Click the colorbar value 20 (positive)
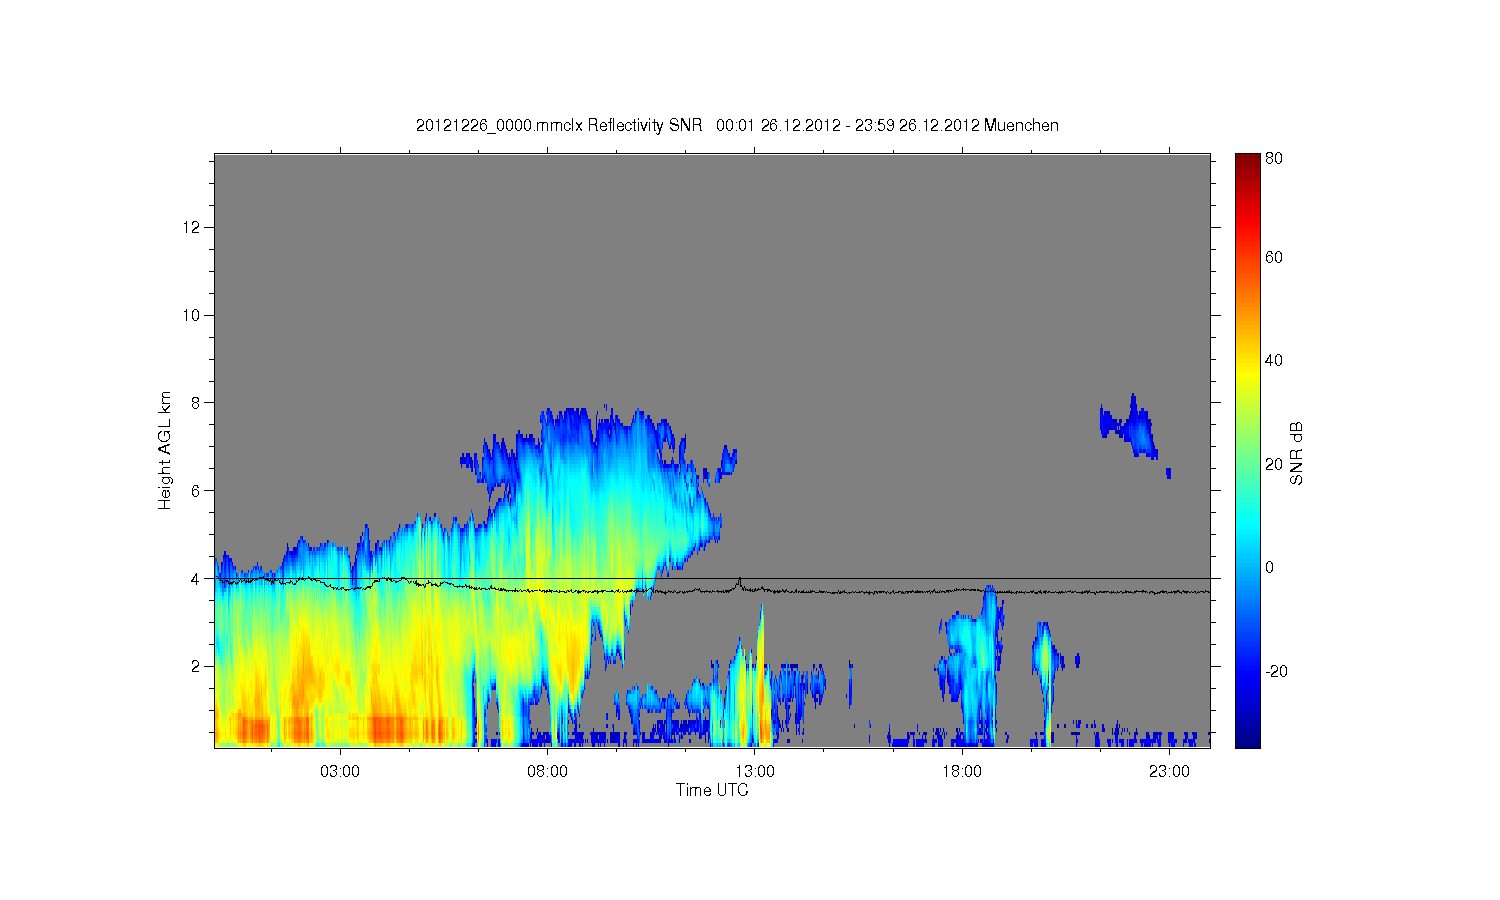The height and width of the screenshot is (900, 1500). (x=1274, y=465)
